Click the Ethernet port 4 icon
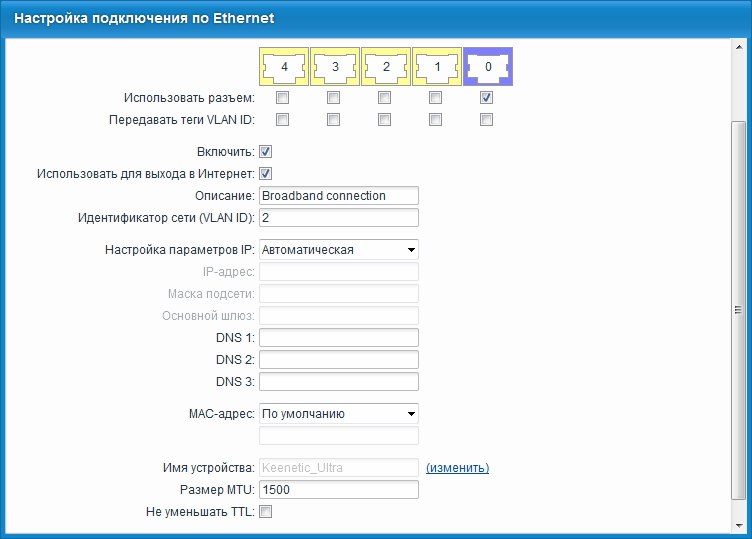The height and width of the screenshot is (539, 752). tap(284, 68)
